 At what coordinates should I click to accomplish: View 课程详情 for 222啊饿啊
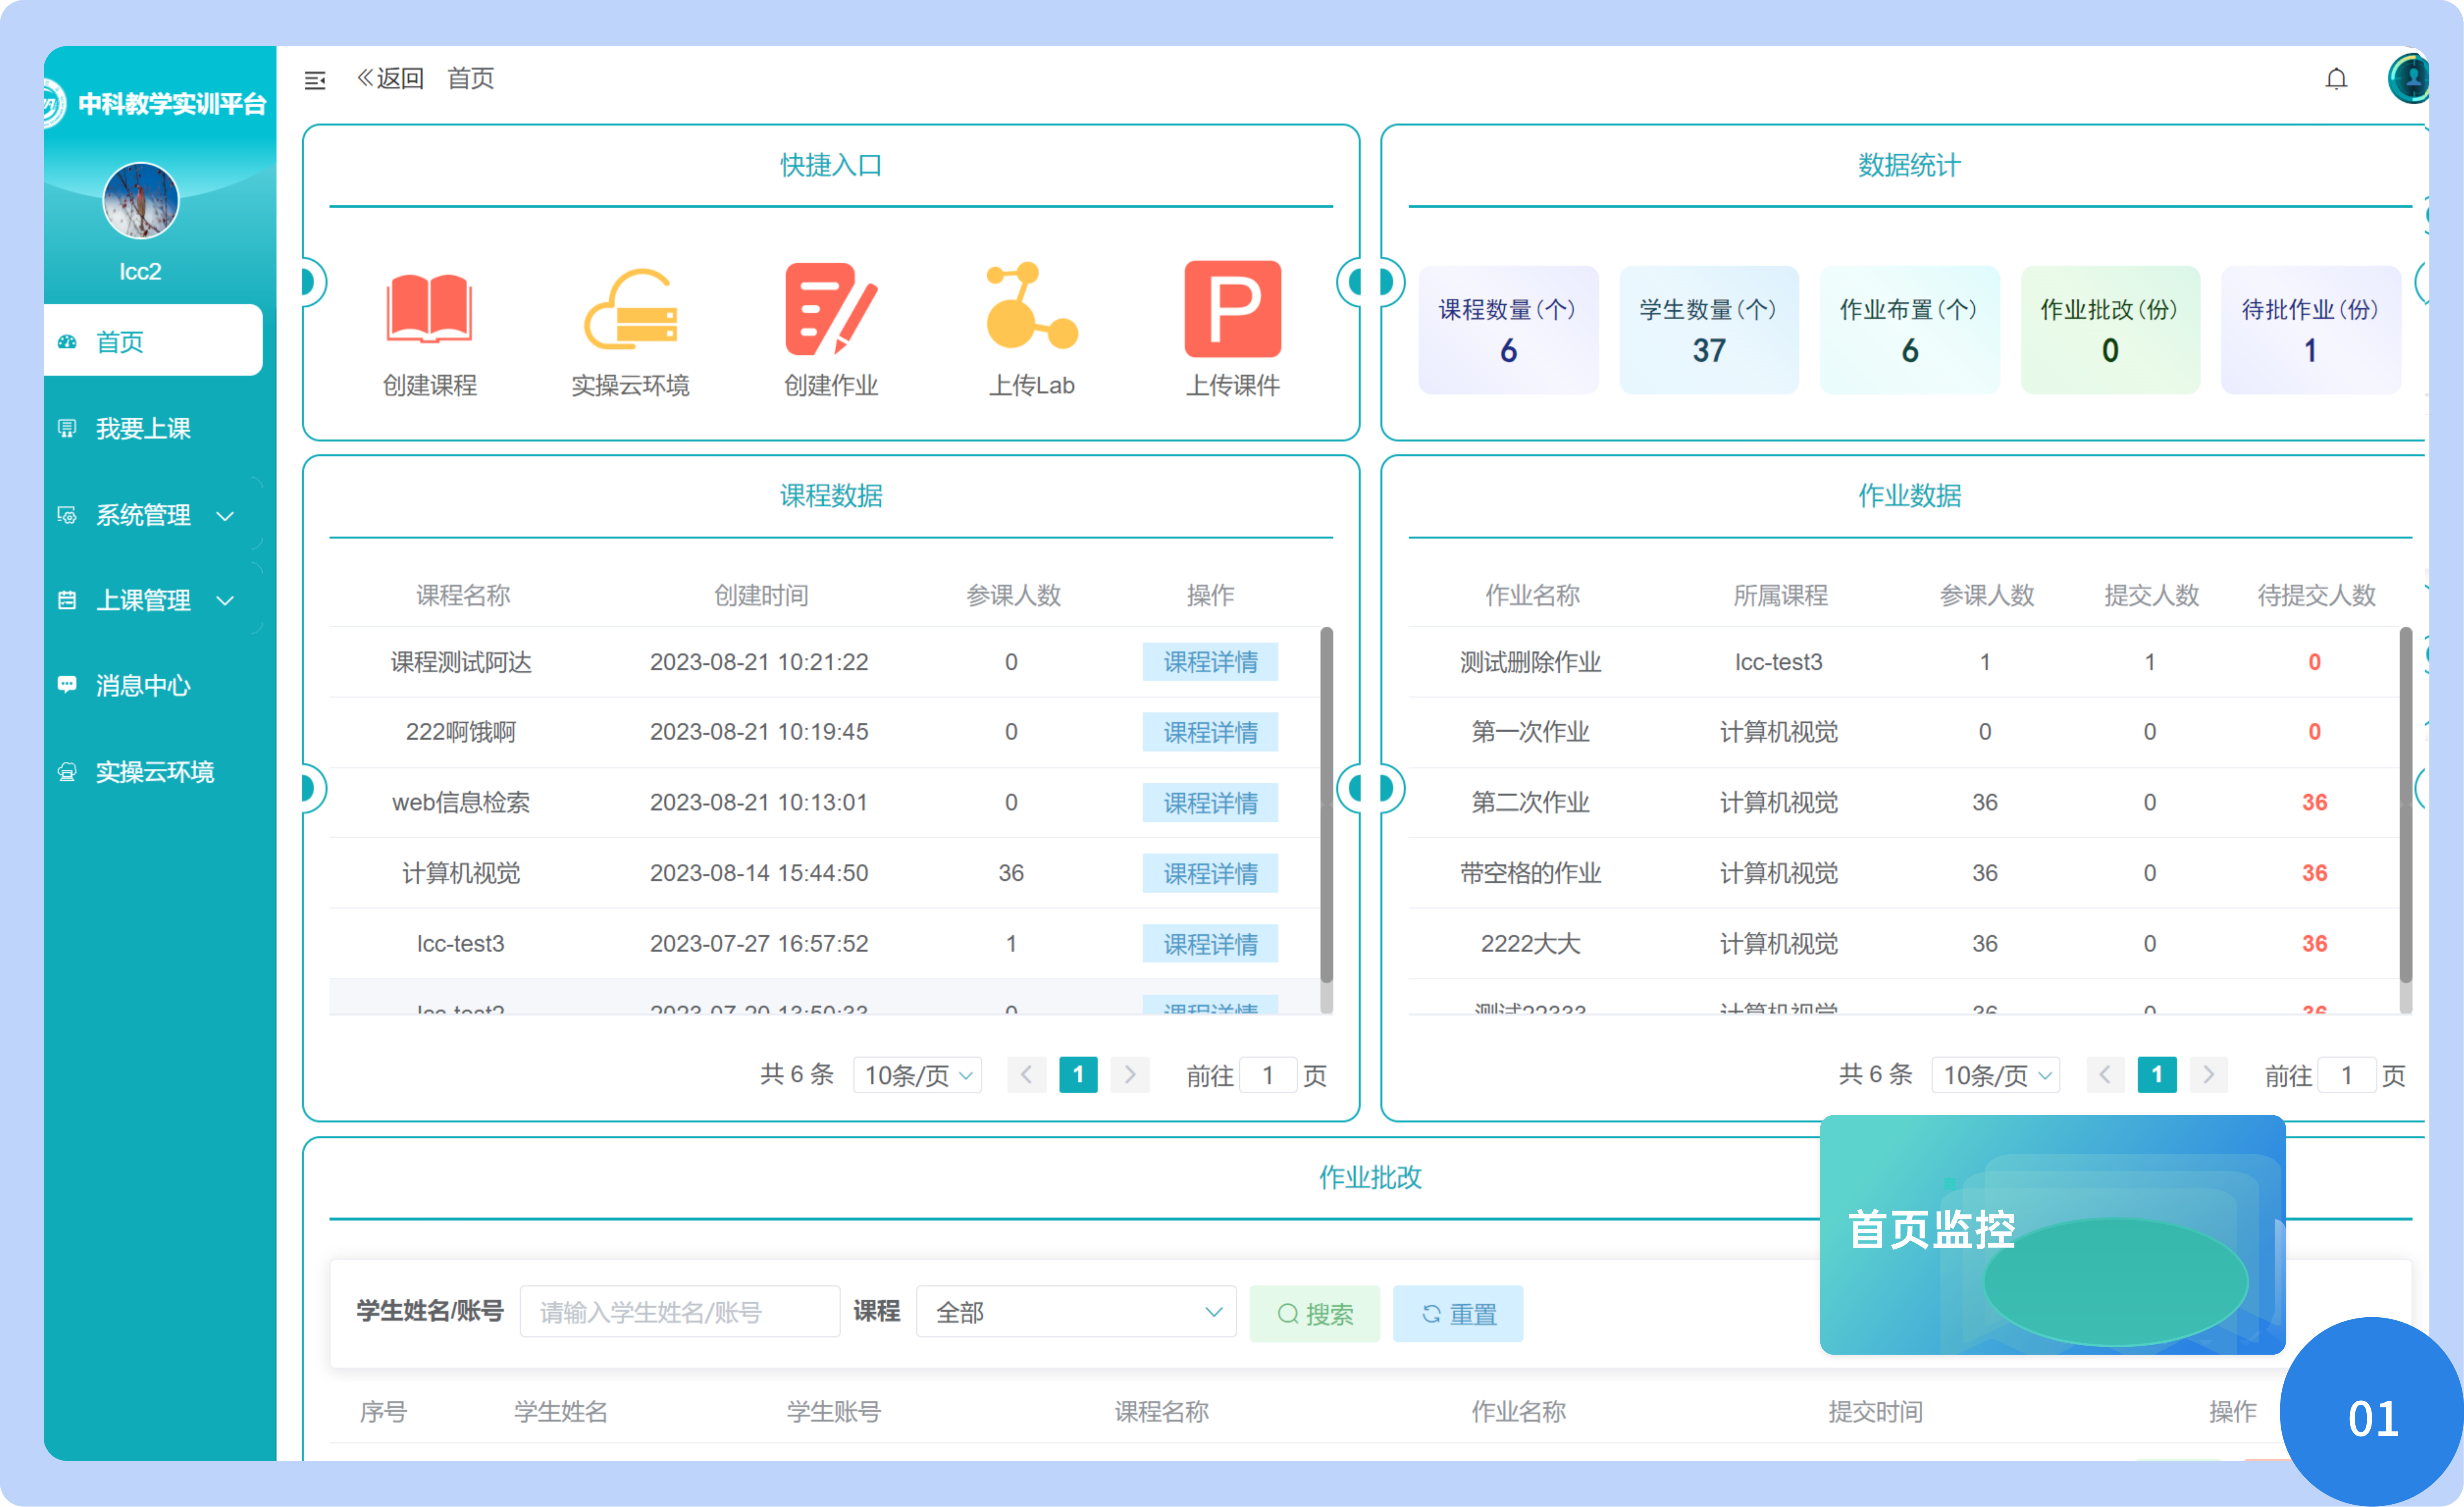point(1210,732)
